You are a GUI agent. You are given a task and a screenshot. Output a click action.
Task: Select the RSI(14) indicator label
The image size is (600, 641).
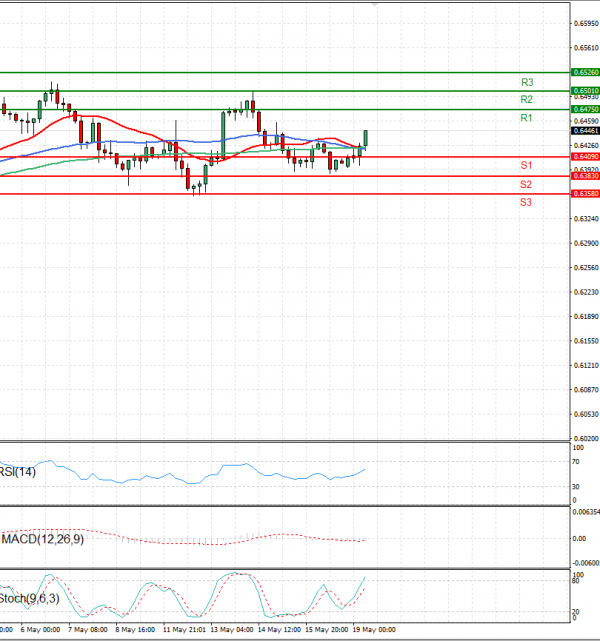pyautogui.click(x=18, y=472)
